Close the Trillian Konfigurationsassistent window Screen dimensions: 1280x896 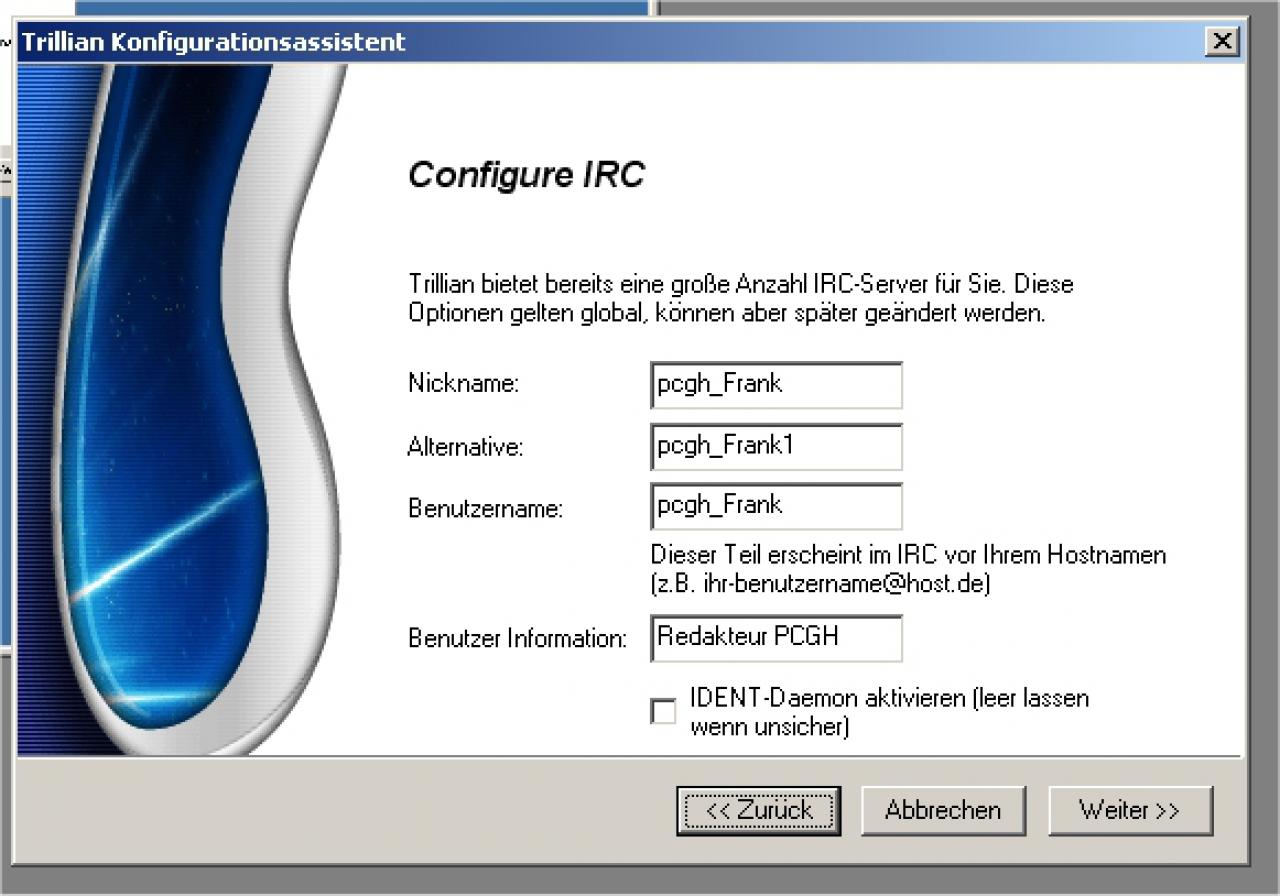point(1222,41)
